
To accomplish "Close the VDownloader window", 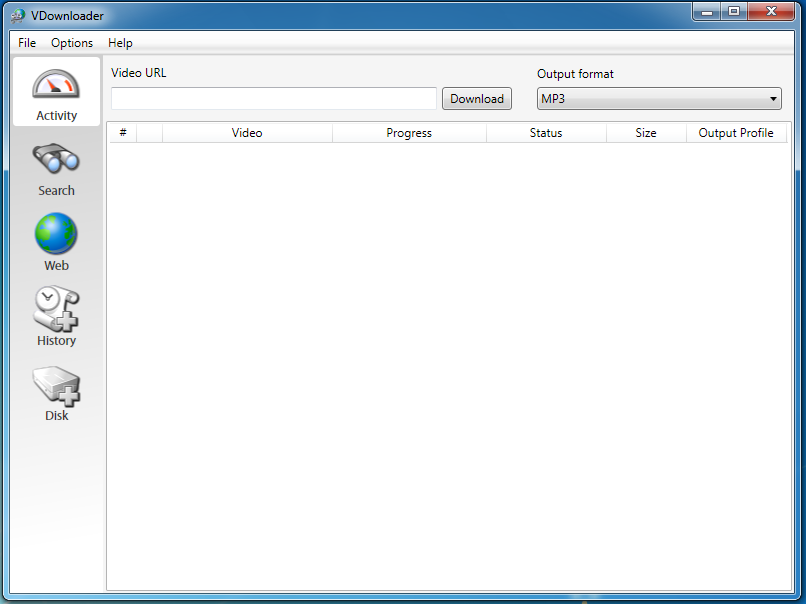I will 771,11.
